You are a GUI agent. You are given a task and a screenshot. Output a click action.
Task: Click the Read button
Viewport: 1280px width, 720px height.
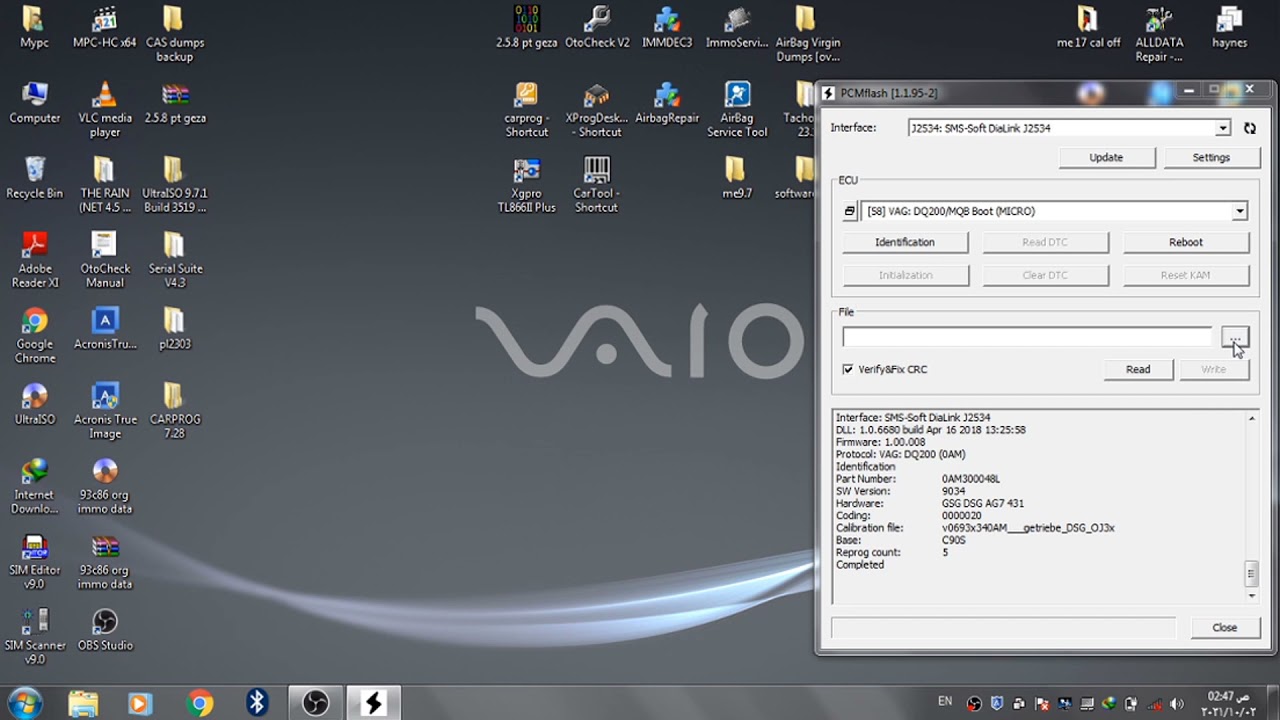coord(1138,369)
